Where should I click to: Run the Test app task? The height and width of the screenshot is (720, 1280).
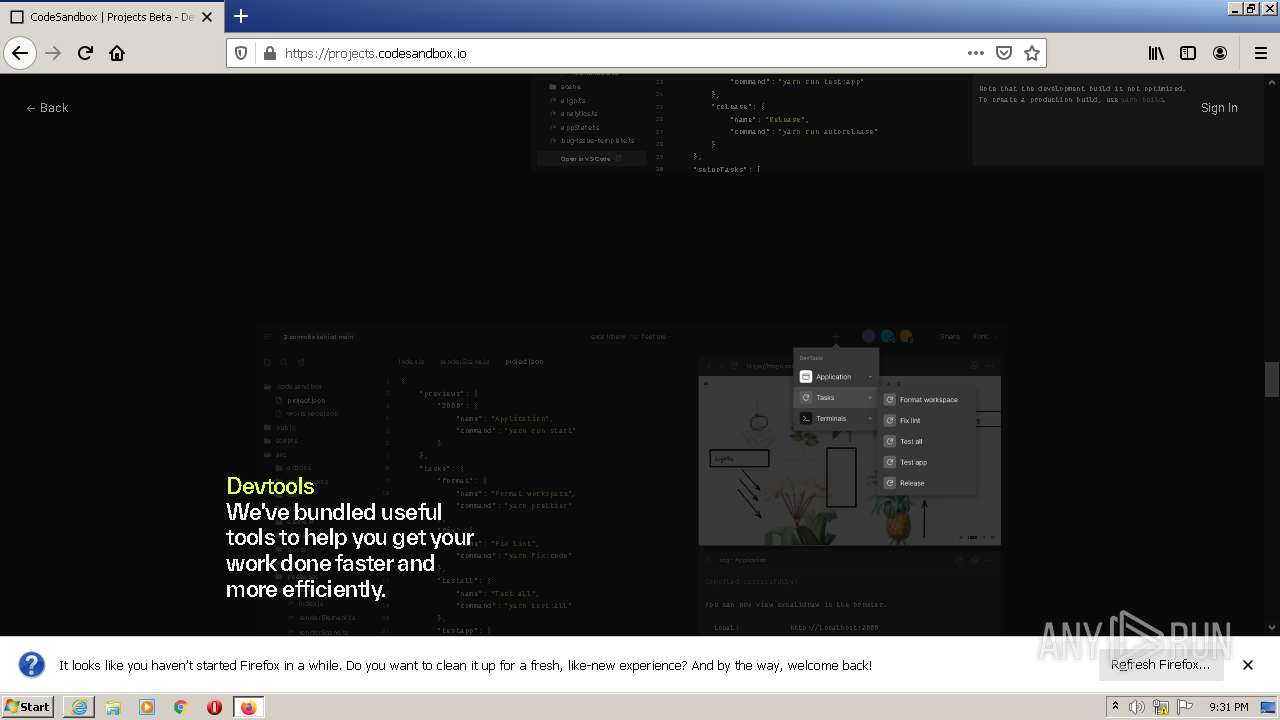click(928, 463)
